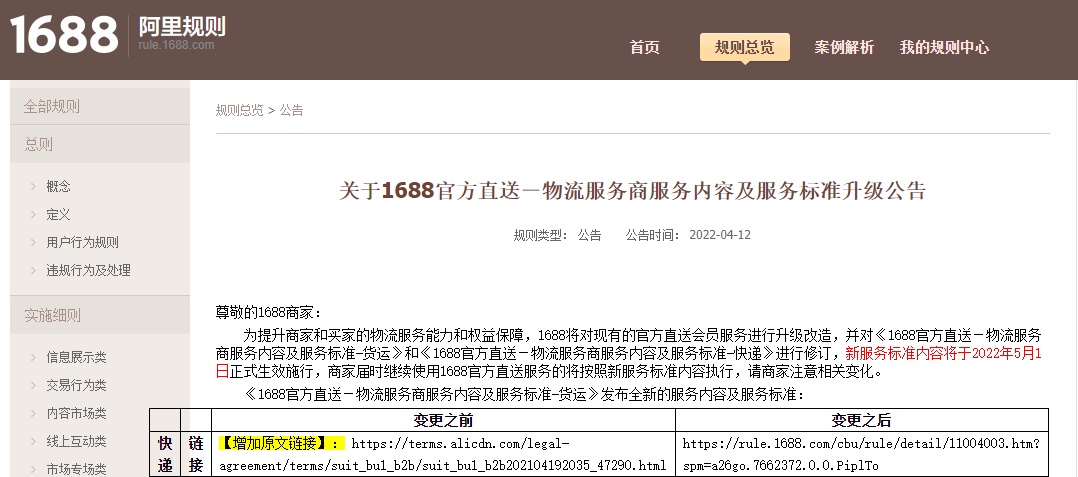Go to the 首页 tab
1078x477 pixels.
(644, 47)
